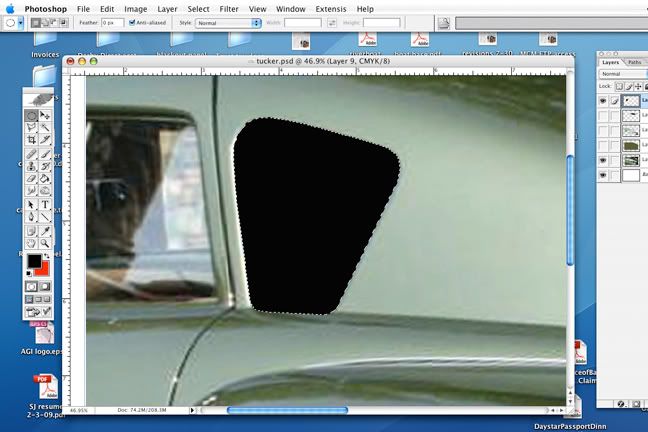Select the Magic Wand tool

45,128
